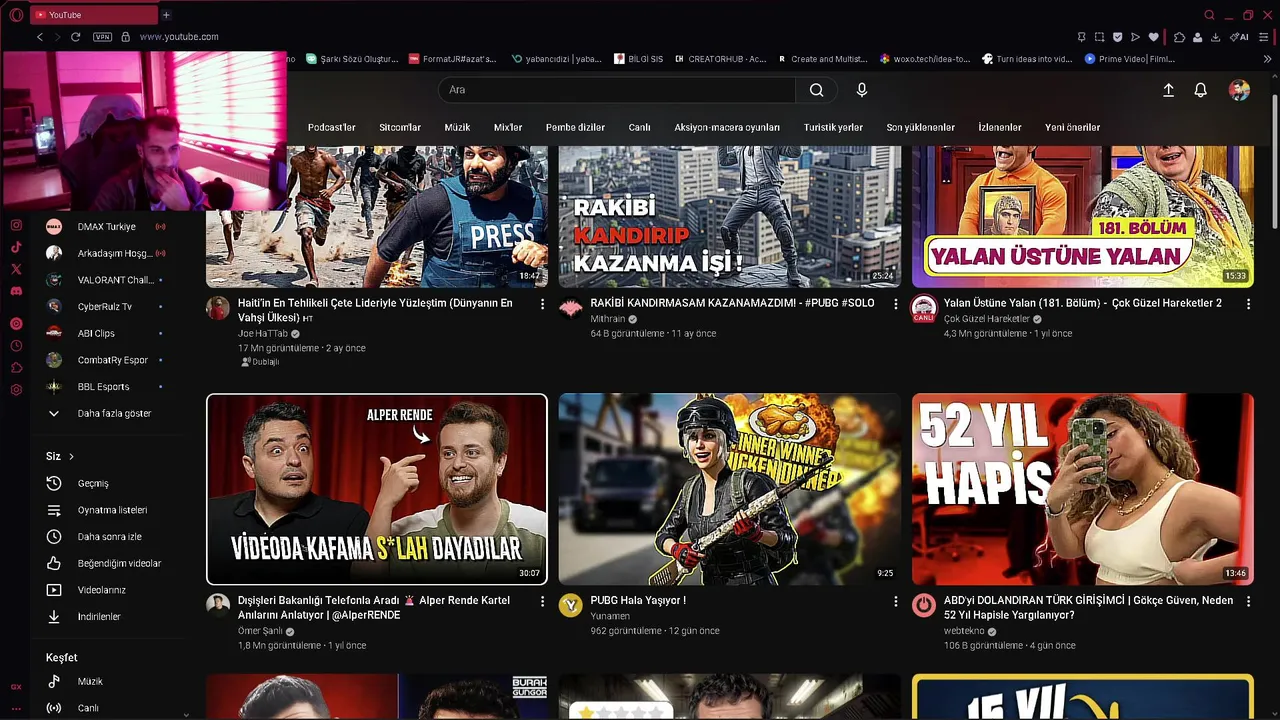Select the Son yüklenenler filter chip

click(x=920, y=128)
